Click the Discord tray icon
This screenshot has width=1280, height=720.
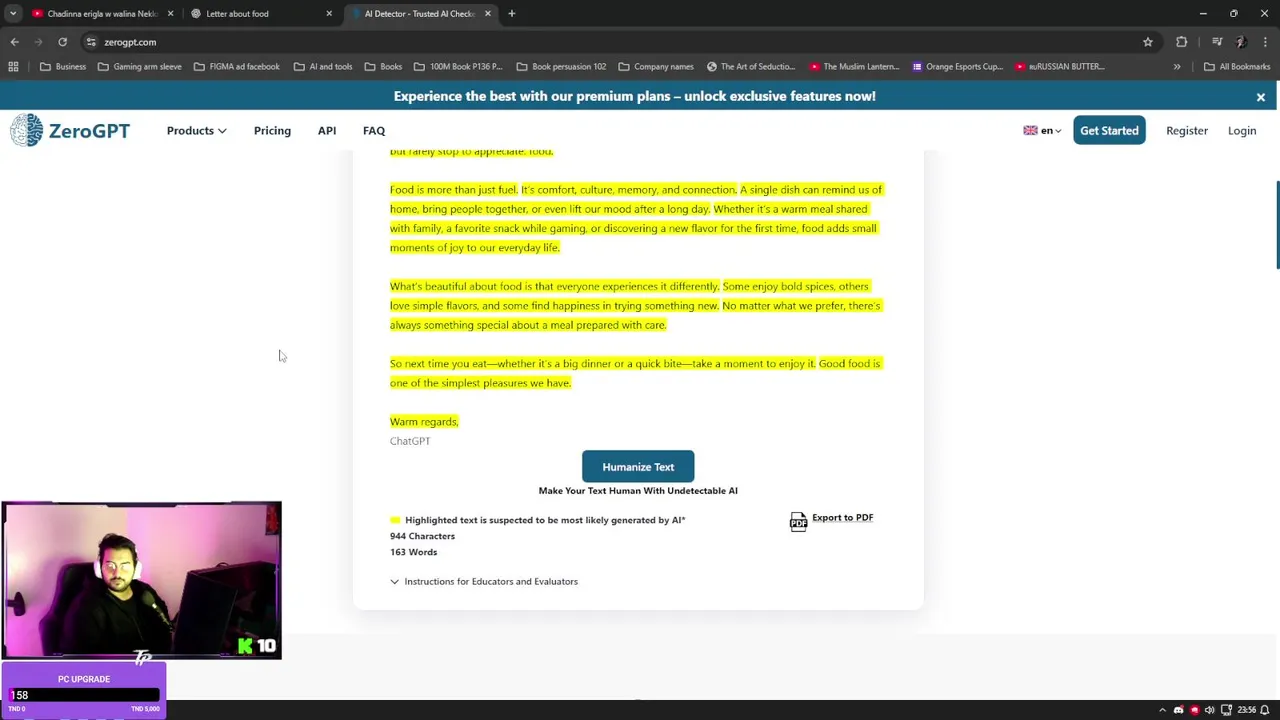pyautogui.click(x=1178, y=710)
